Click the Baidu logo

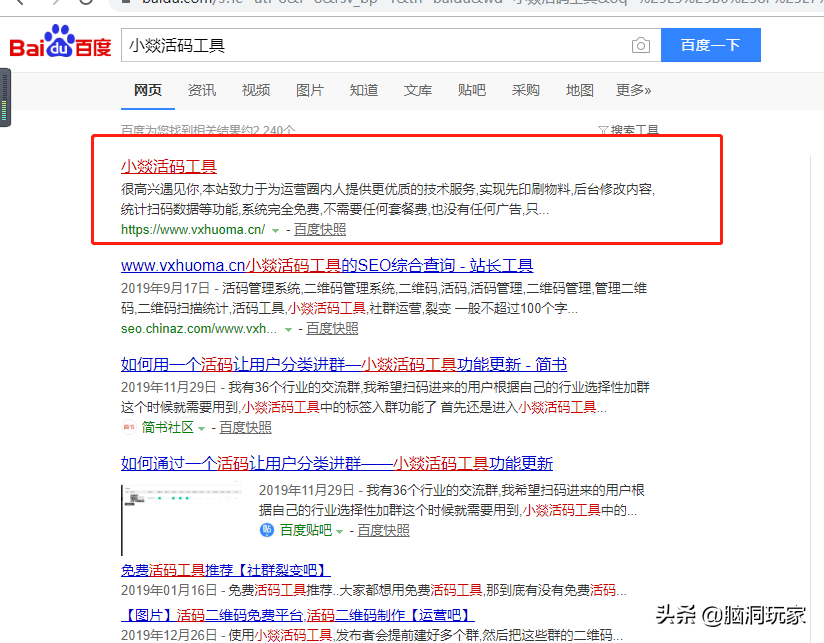click(x=60, y=42)
